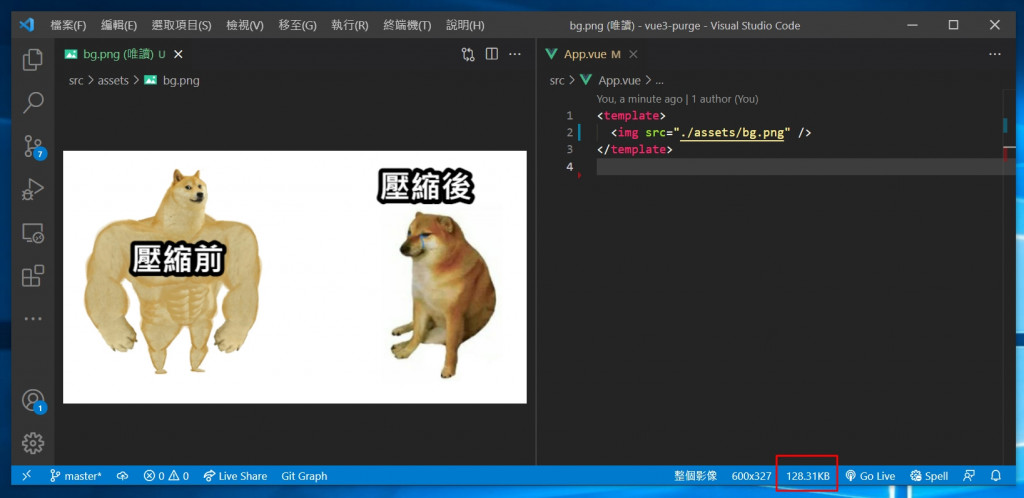Image resolution: width=1024 pixels, height=498 pixels.
Task: Open the Extensions view
Action: [33, 276]
